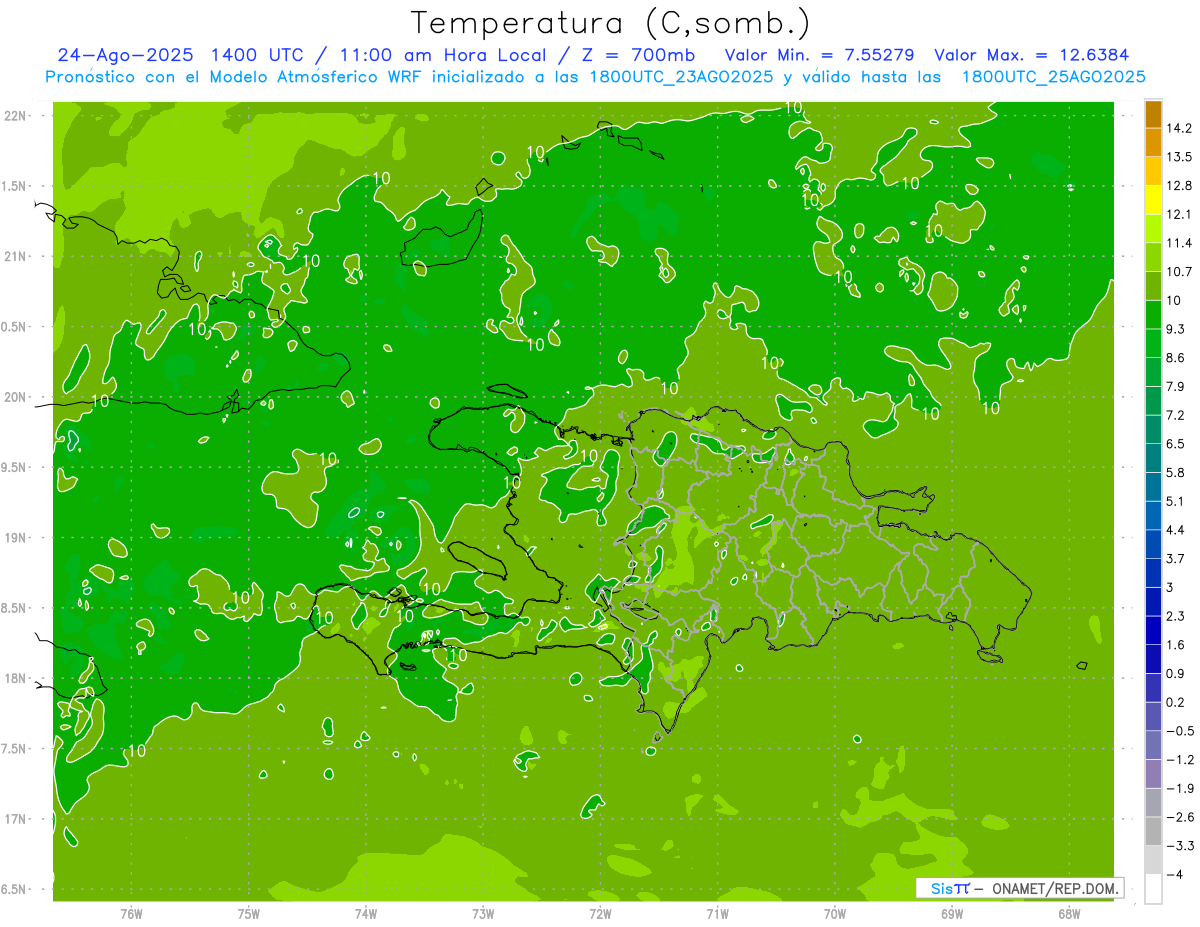Image resolution: width=1200 pixels, height=927 pixels.
Task: Click the "73W" longitude axis label
Action: 483,914
